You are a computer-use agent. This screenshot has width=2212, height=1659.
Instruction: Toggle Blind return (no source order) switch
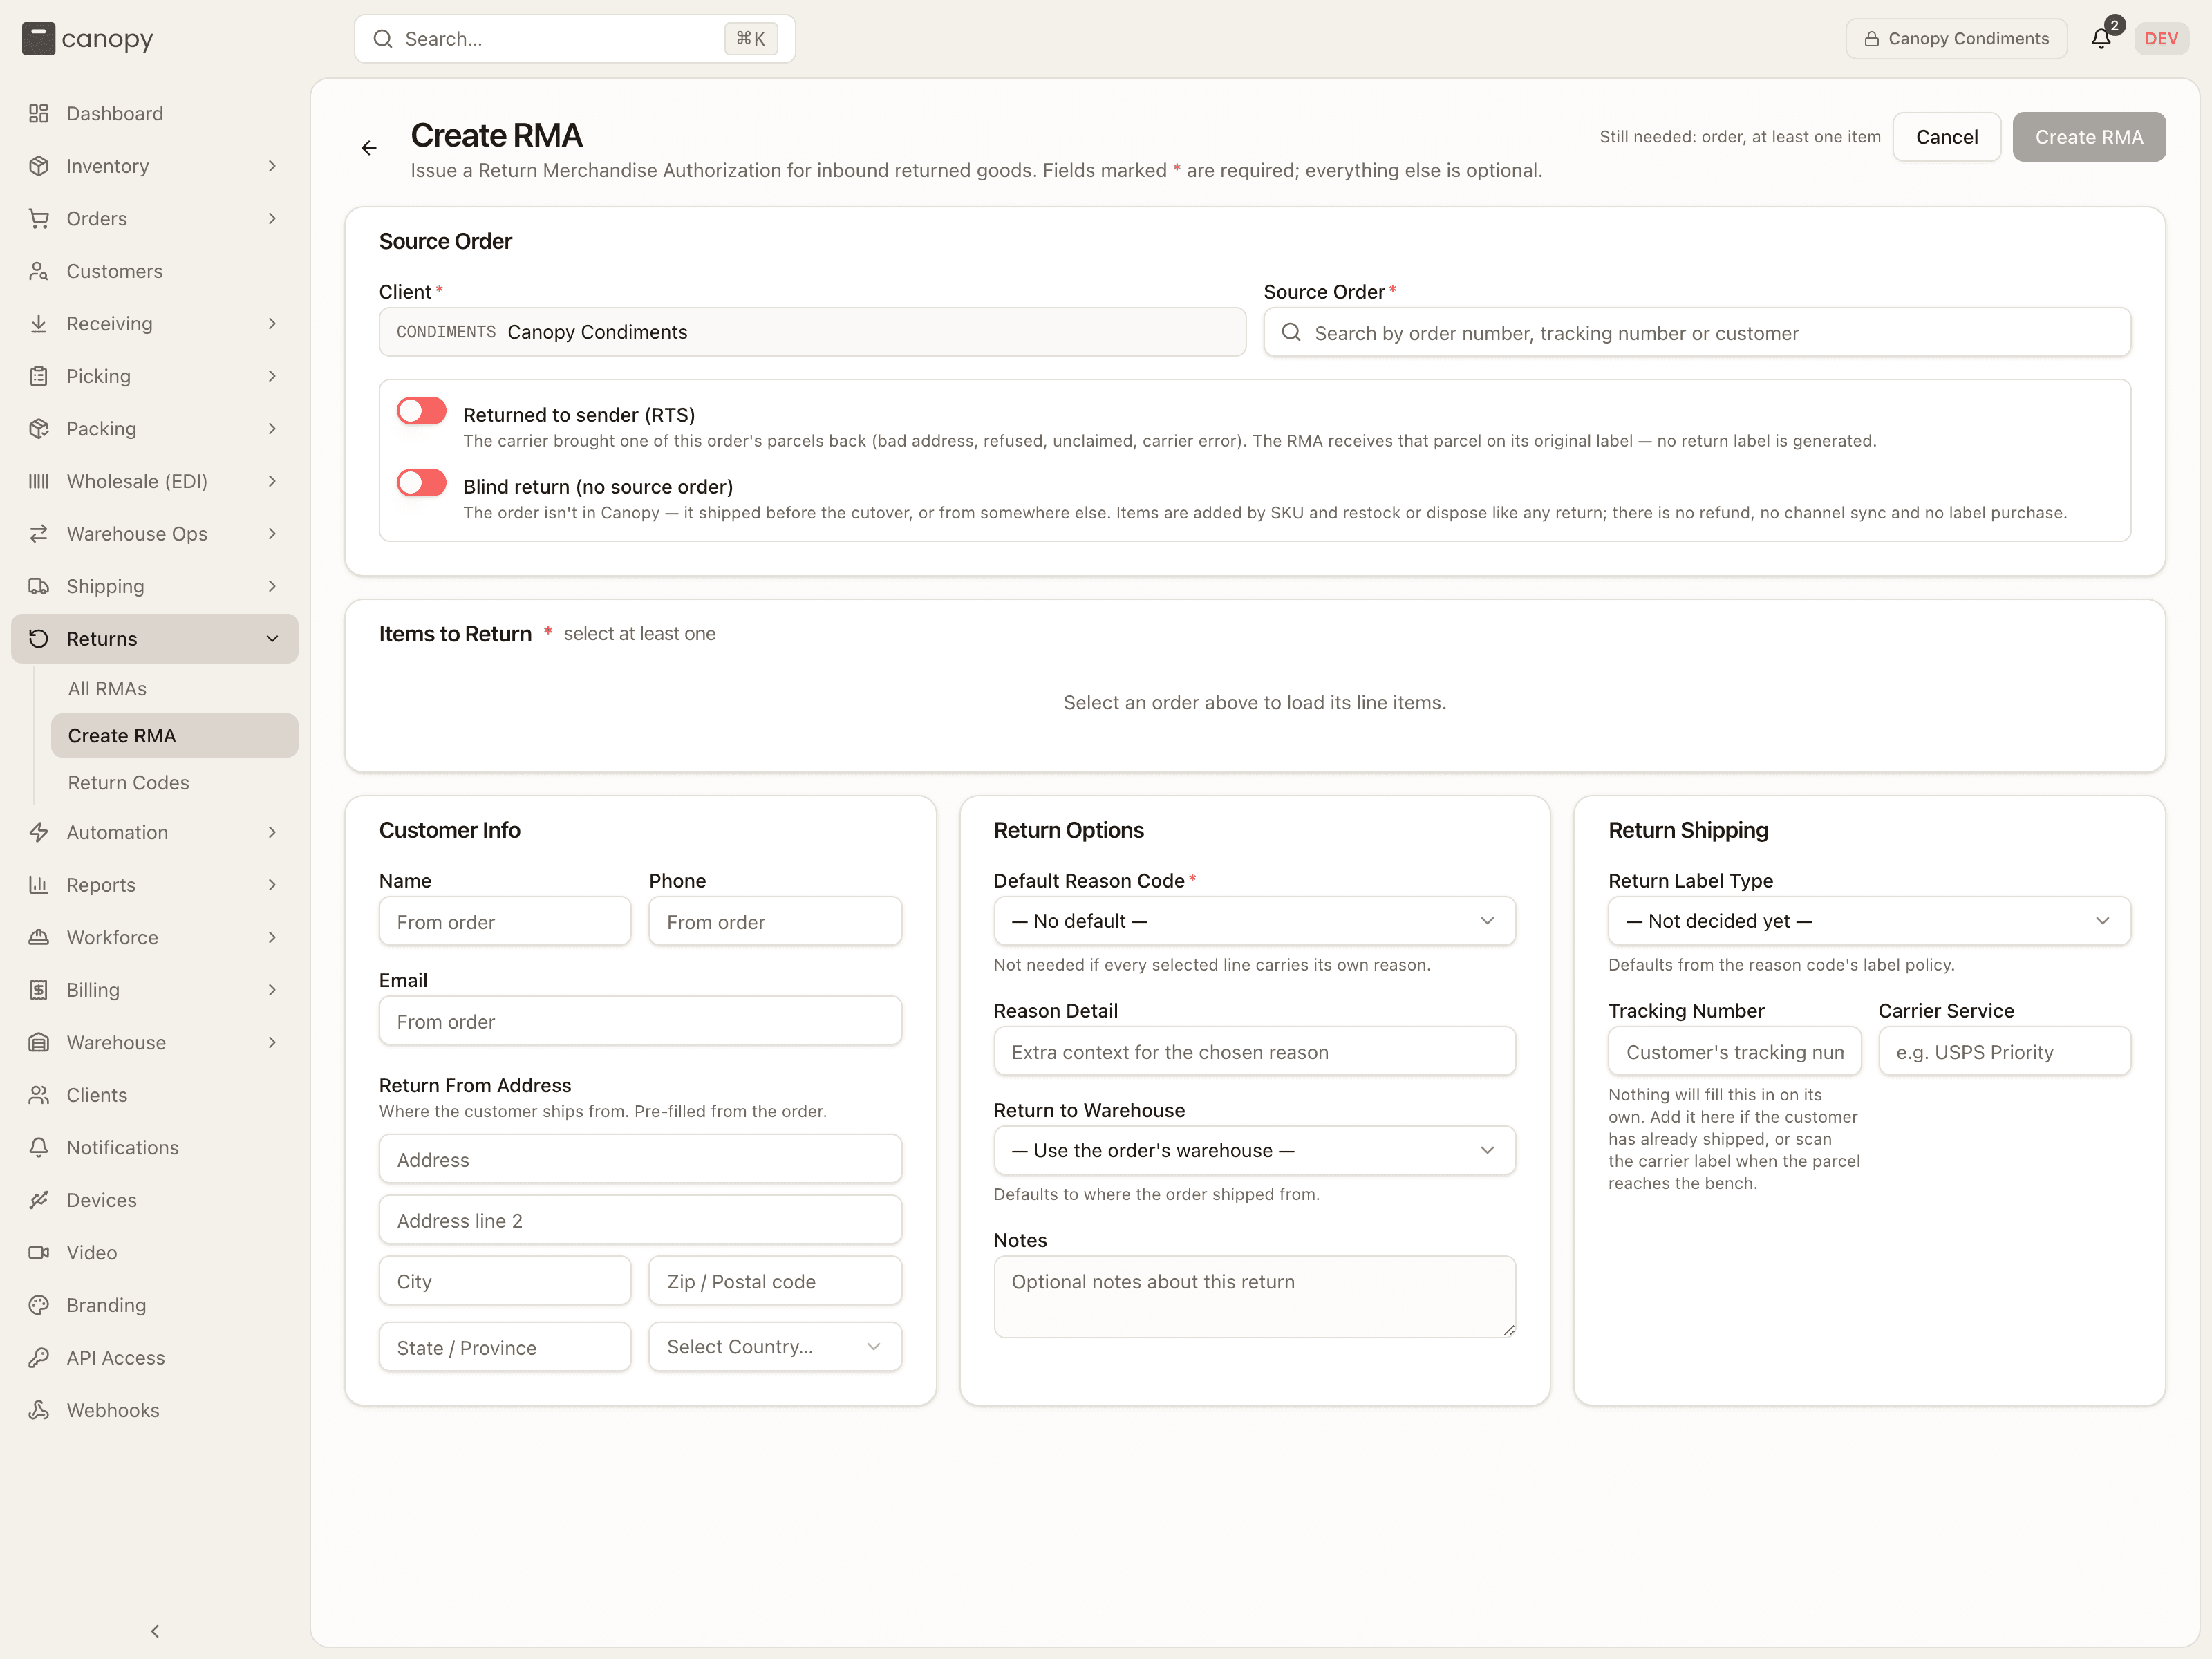[421, 483]
